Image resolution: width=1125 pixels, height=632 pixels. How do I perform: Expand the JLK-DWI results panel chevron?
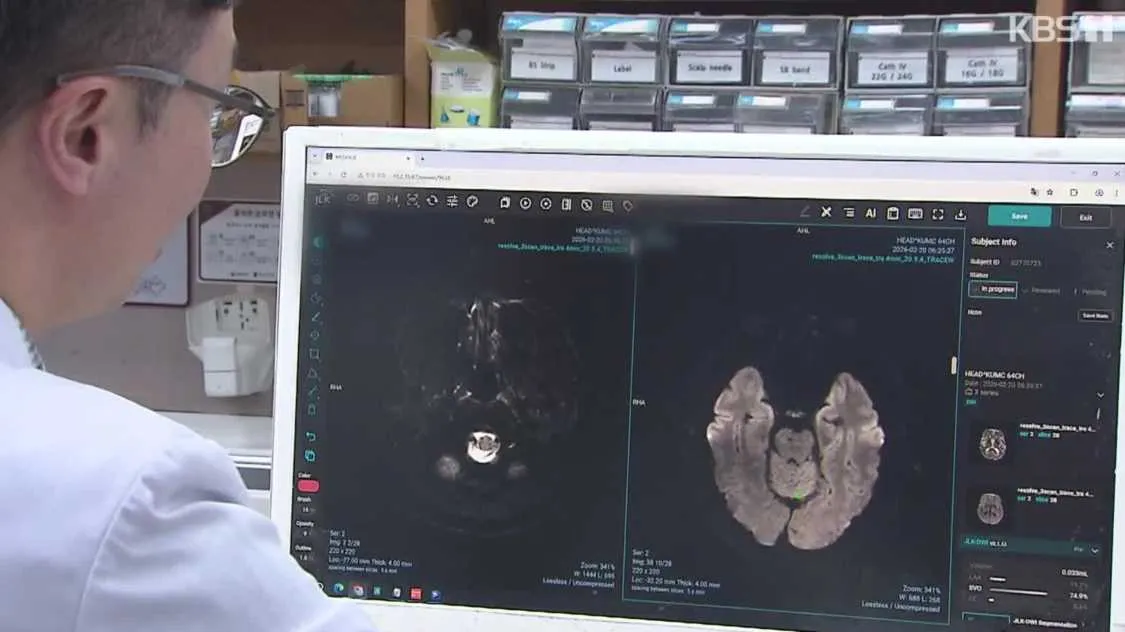coord(1095,550)
